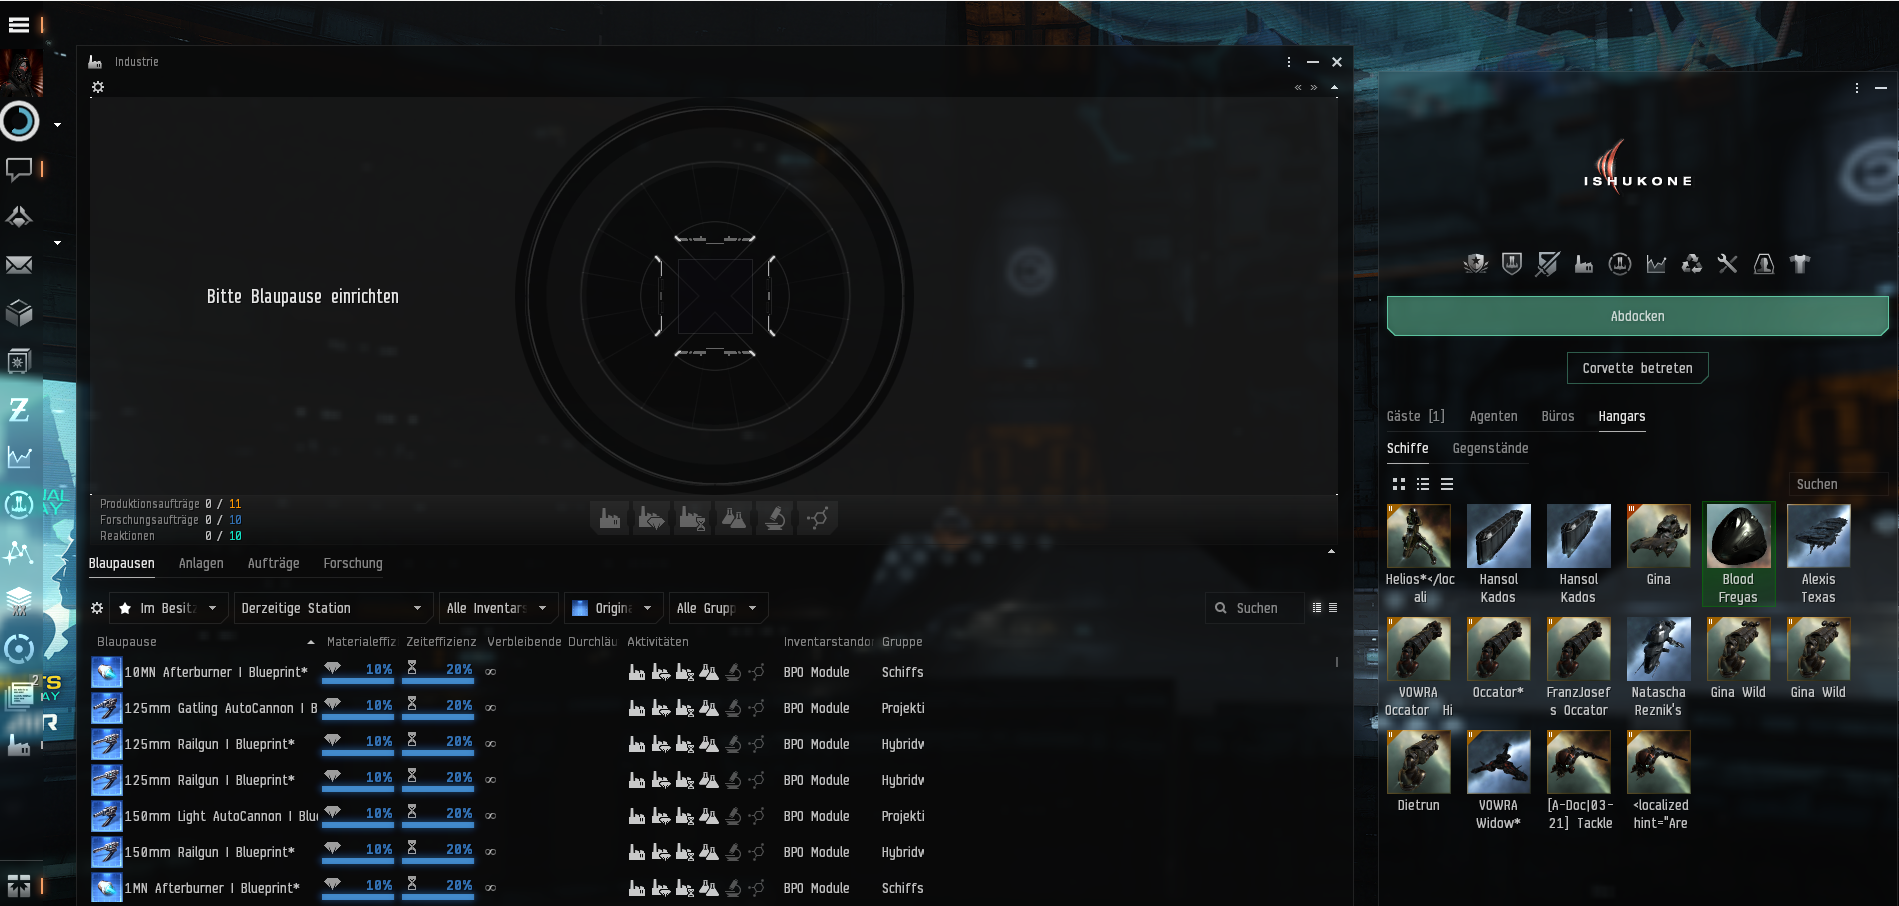The image size is (1899, 906).
Task: Open the shield-and-sword station service icon
Action: click(x=1548, y=264)
